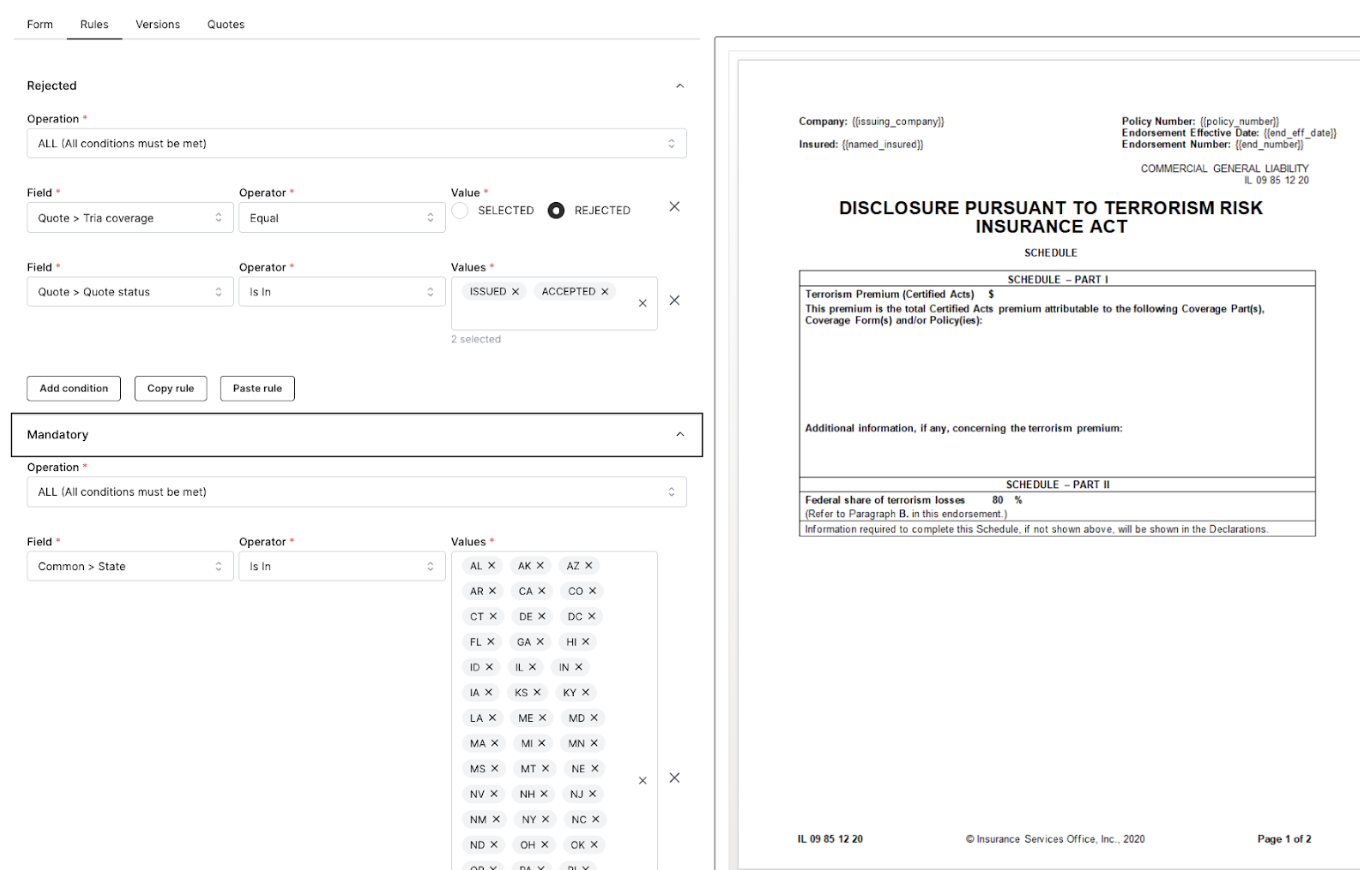
Task: Open the Equal operator dropdown
Action: [342, 217]
